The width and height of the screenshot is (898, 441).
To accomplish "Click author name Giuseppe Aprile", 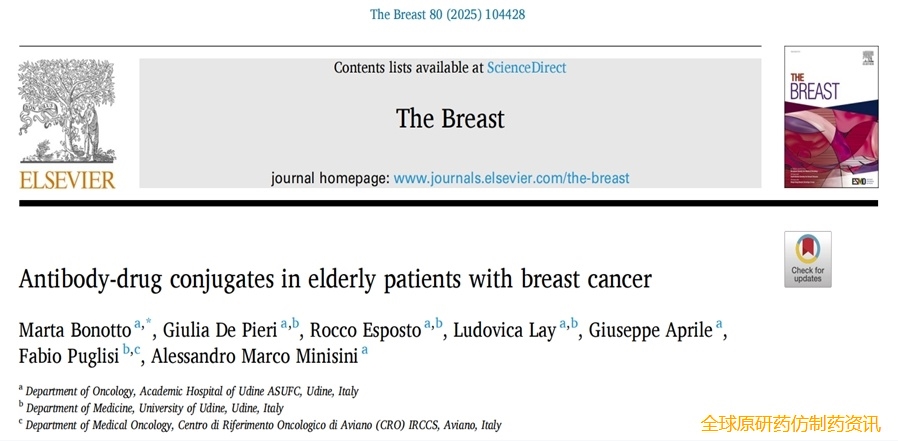I will [x=651, y=331].
